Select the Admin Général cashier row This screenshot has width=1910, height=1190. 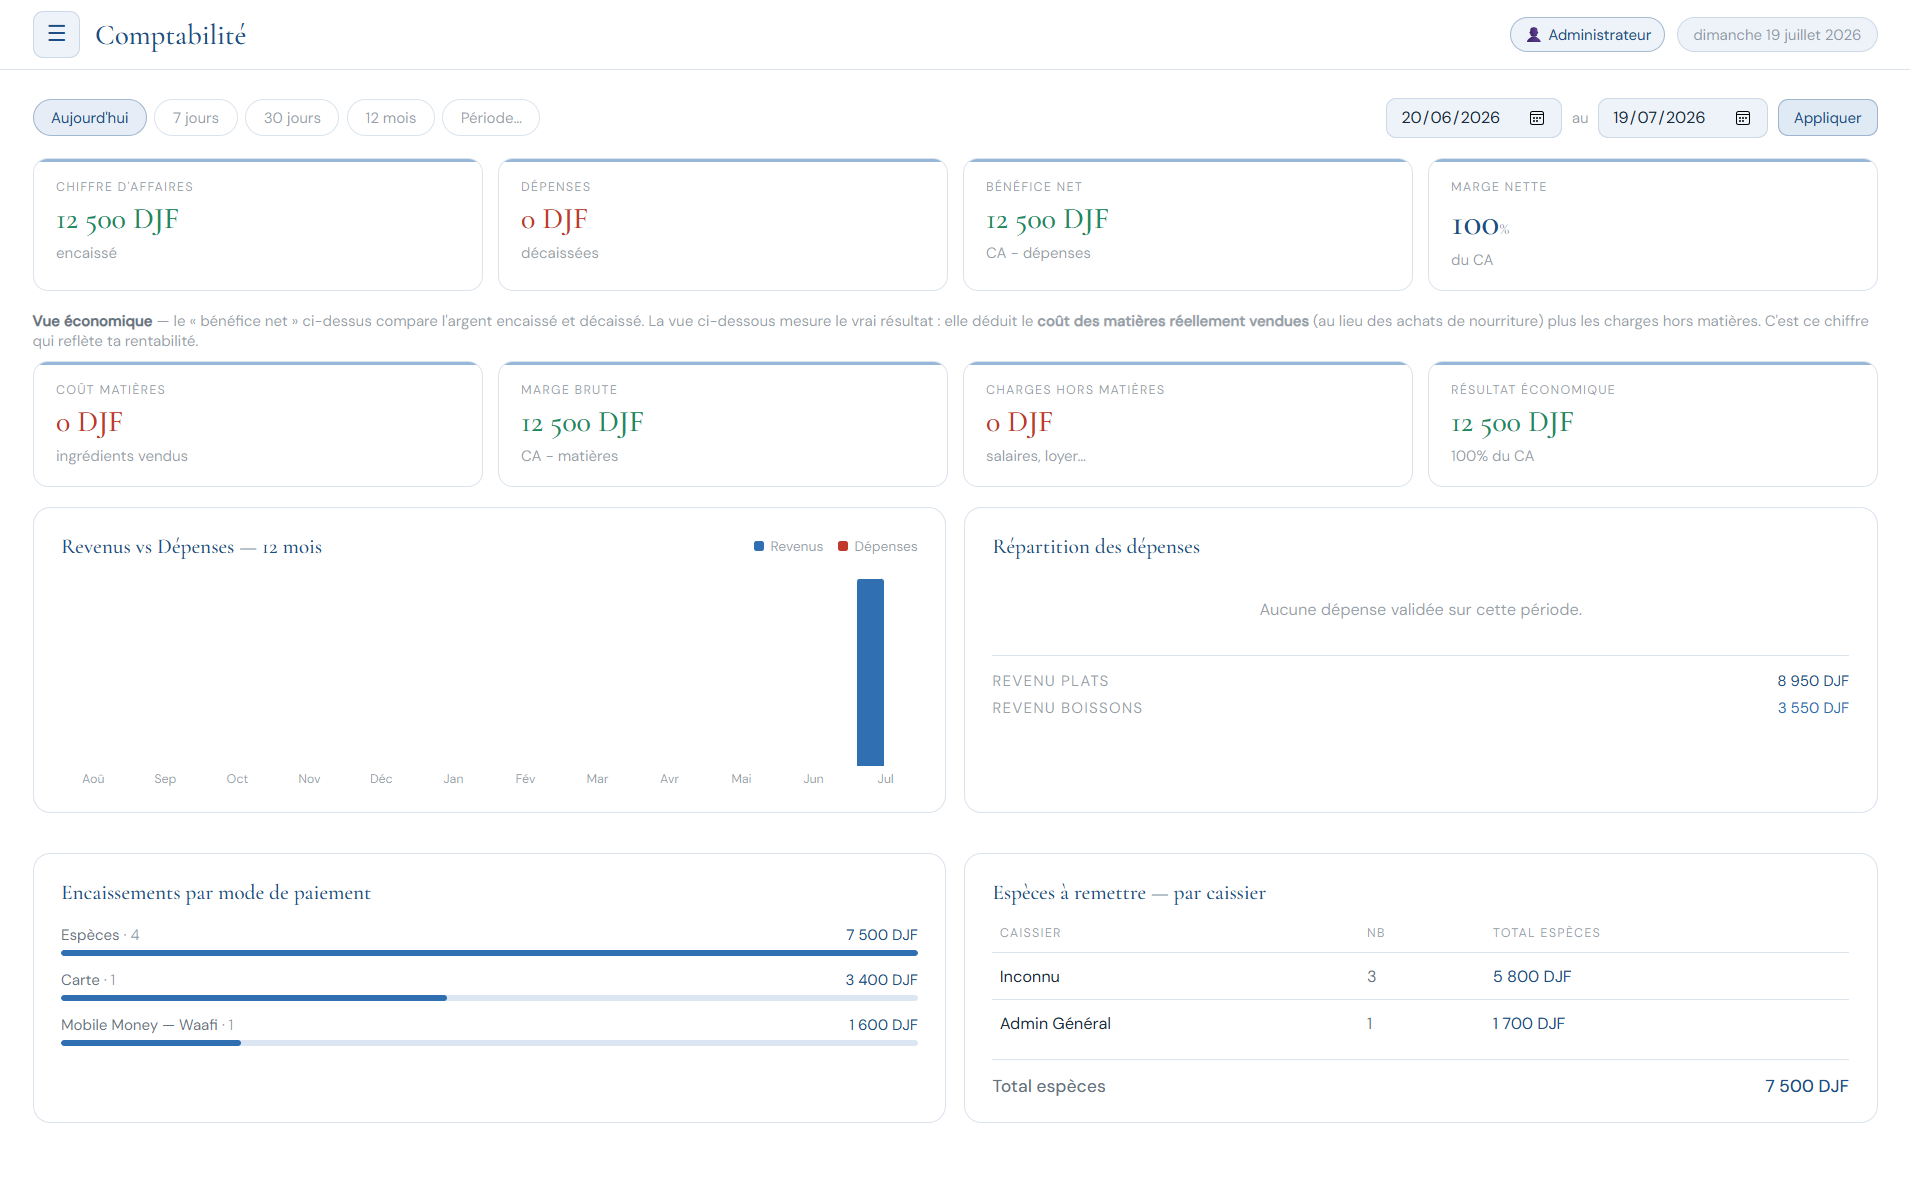pos(1420,1023)
